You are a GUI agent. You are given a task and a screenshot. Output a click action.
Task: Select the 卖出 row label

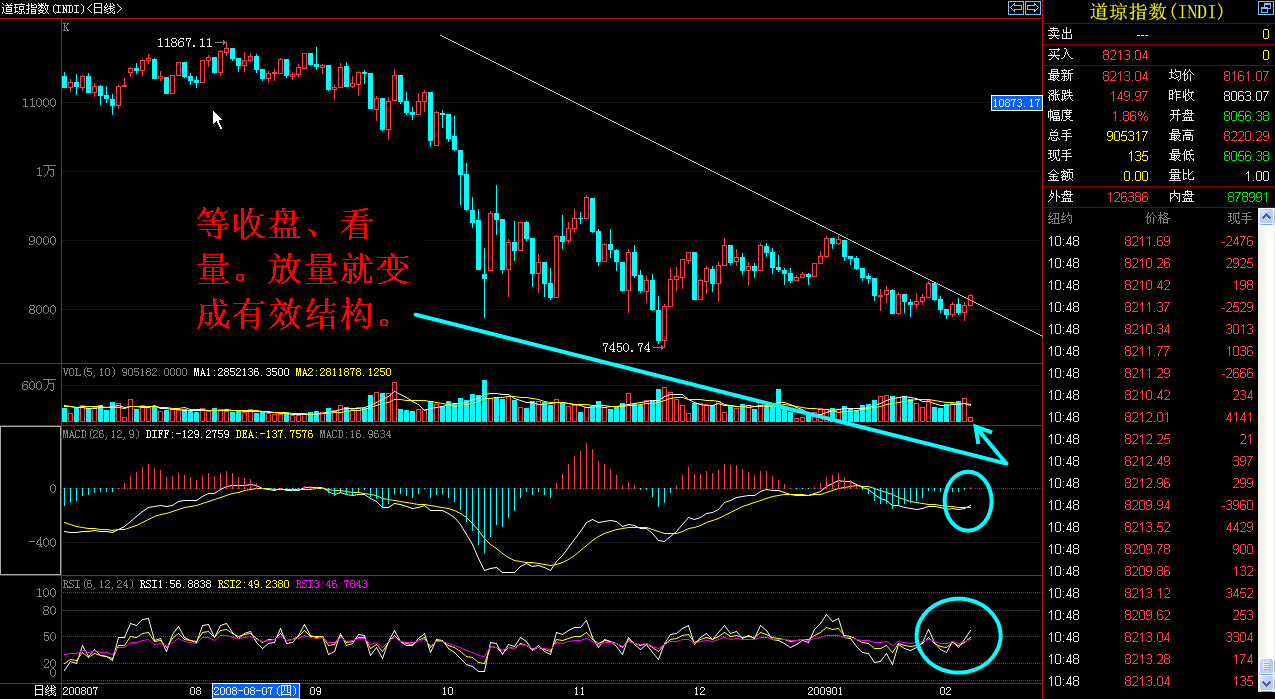(x=1060, y=34)
